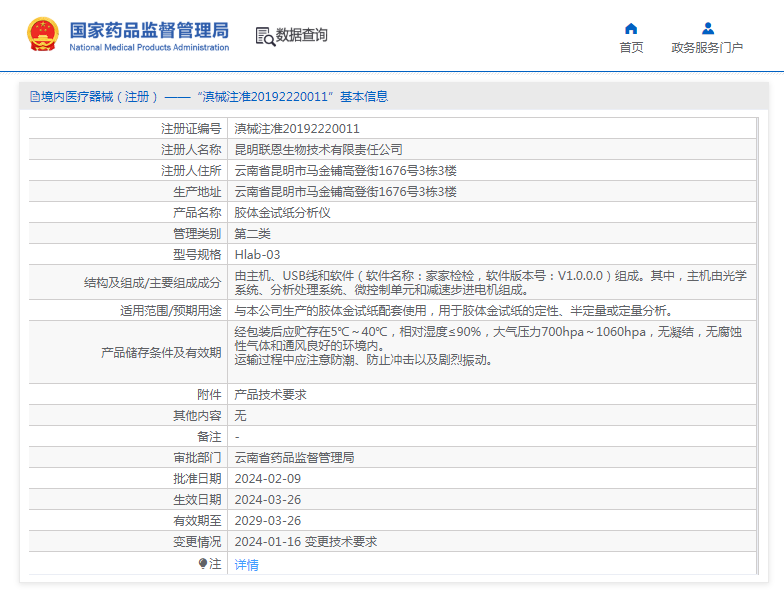The width and height of the screenshot is (784, 594).
Task: Click the 结构及组成/主要组成成分 row label
Action: point(152,283)
